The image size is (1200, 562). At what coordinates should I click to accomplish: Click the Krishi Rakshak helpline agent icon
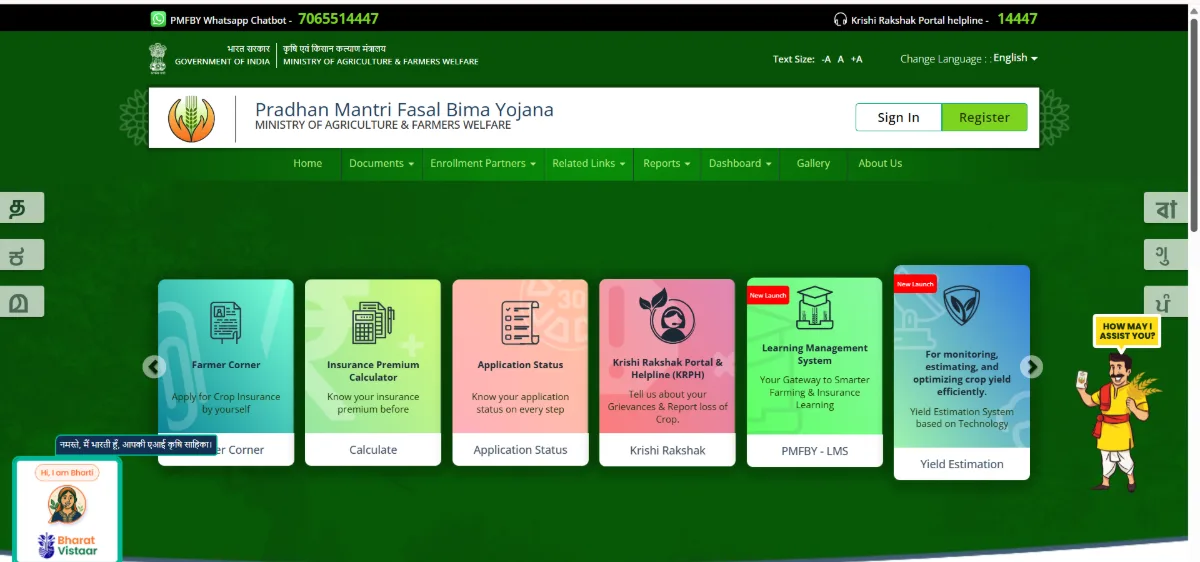(x=667, y=318)
